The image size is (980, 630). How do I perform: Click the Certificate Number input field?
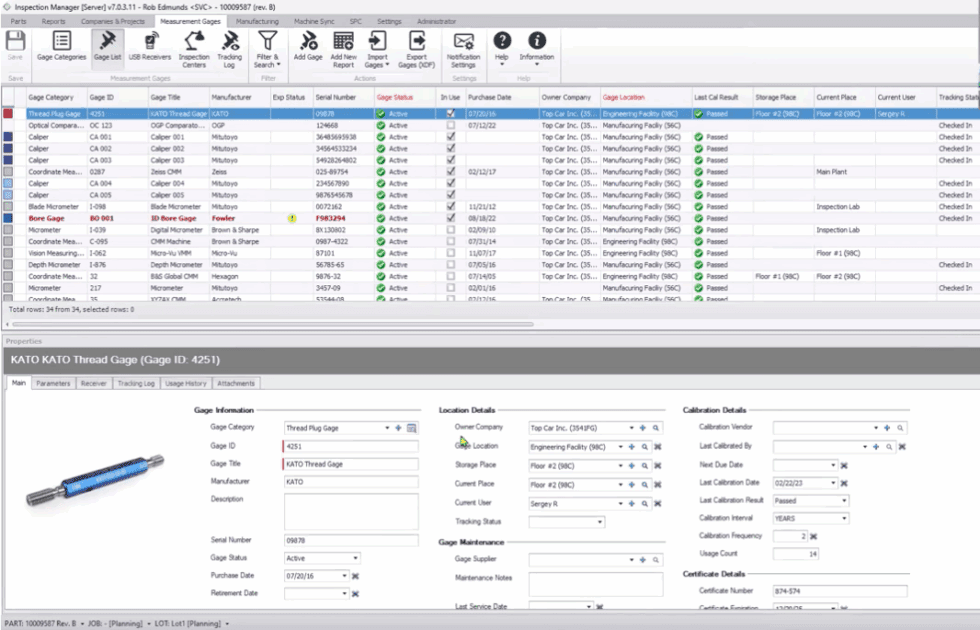(840, 590)
